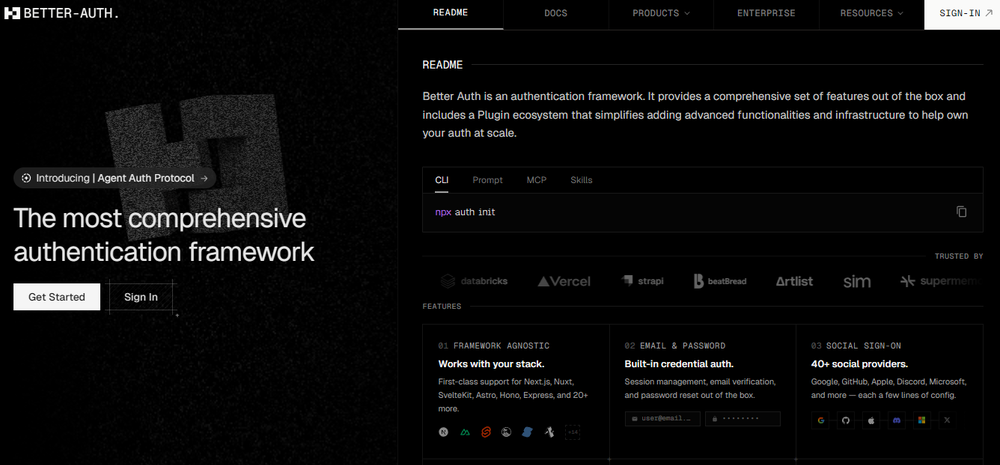The width and height of the screenshot is (1000, 465).
Task: Go to the Docs nav tab
Action: pos(555,13)
